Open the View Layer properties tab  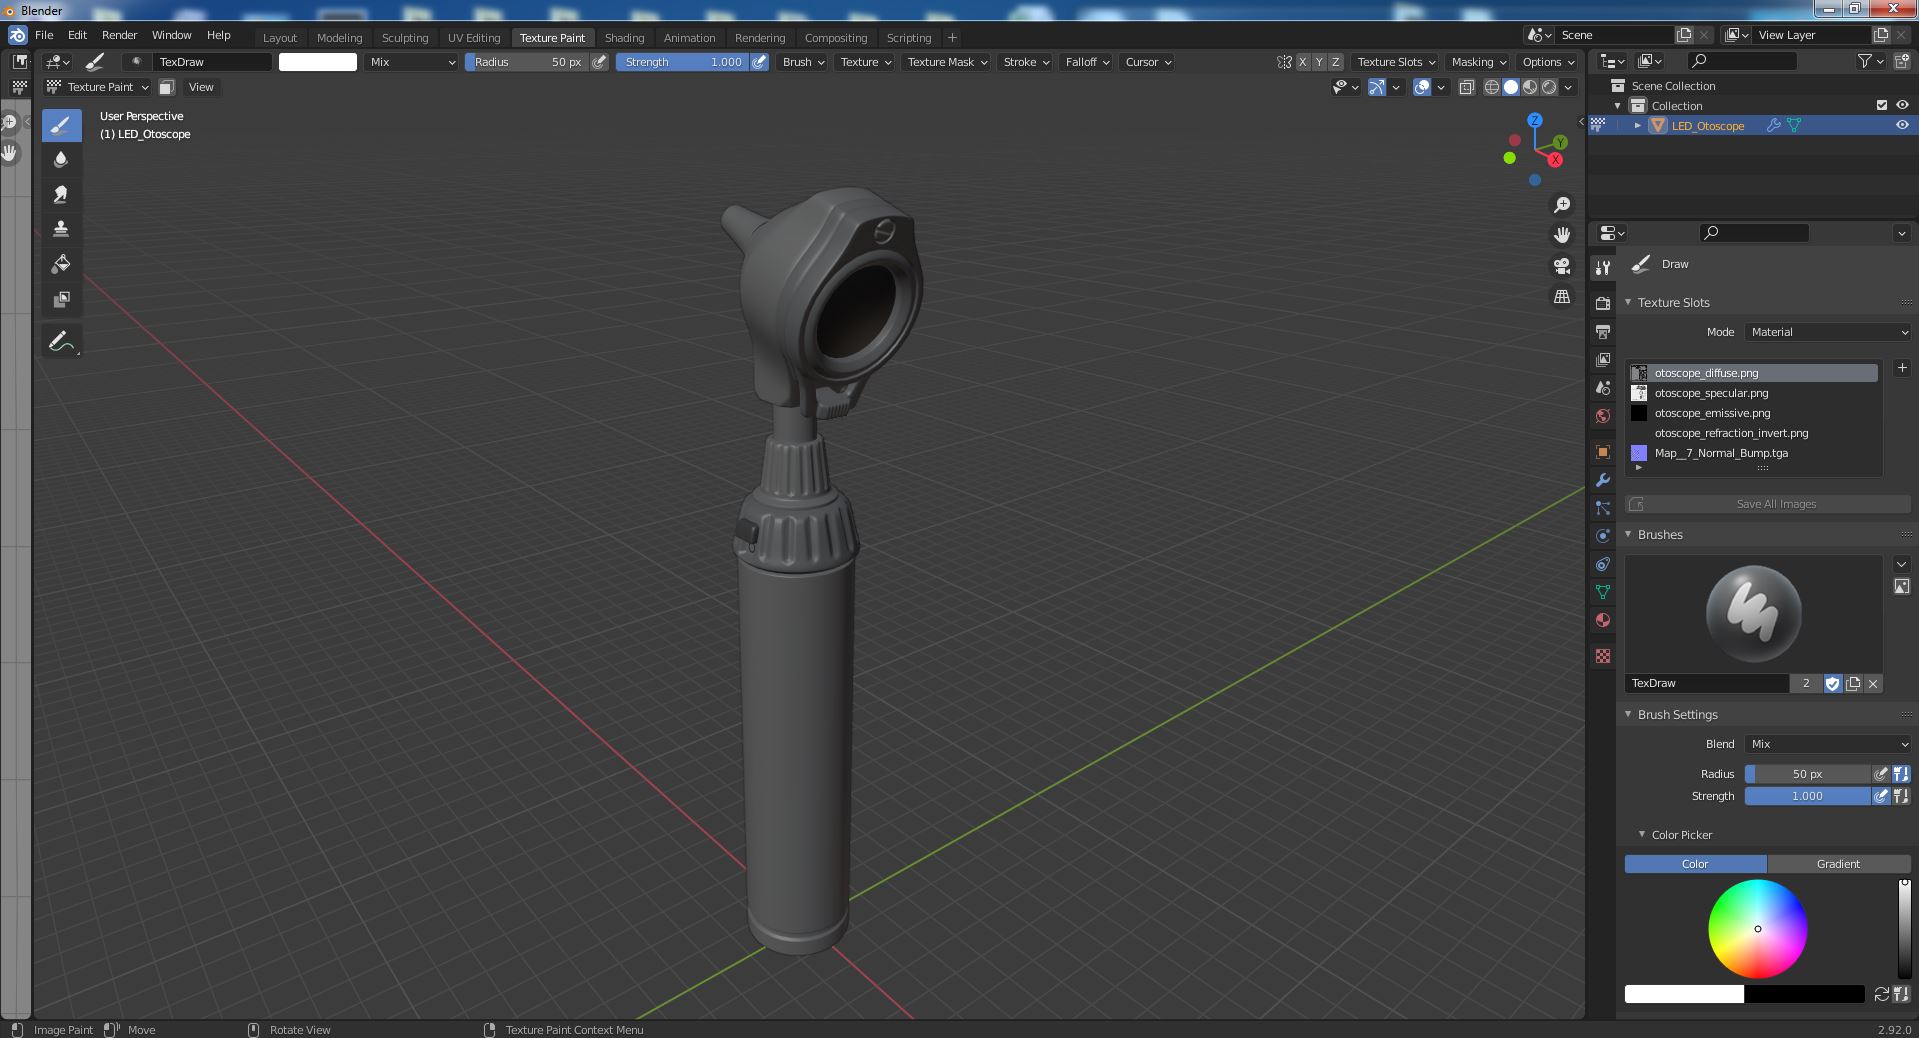[1603, 359]
